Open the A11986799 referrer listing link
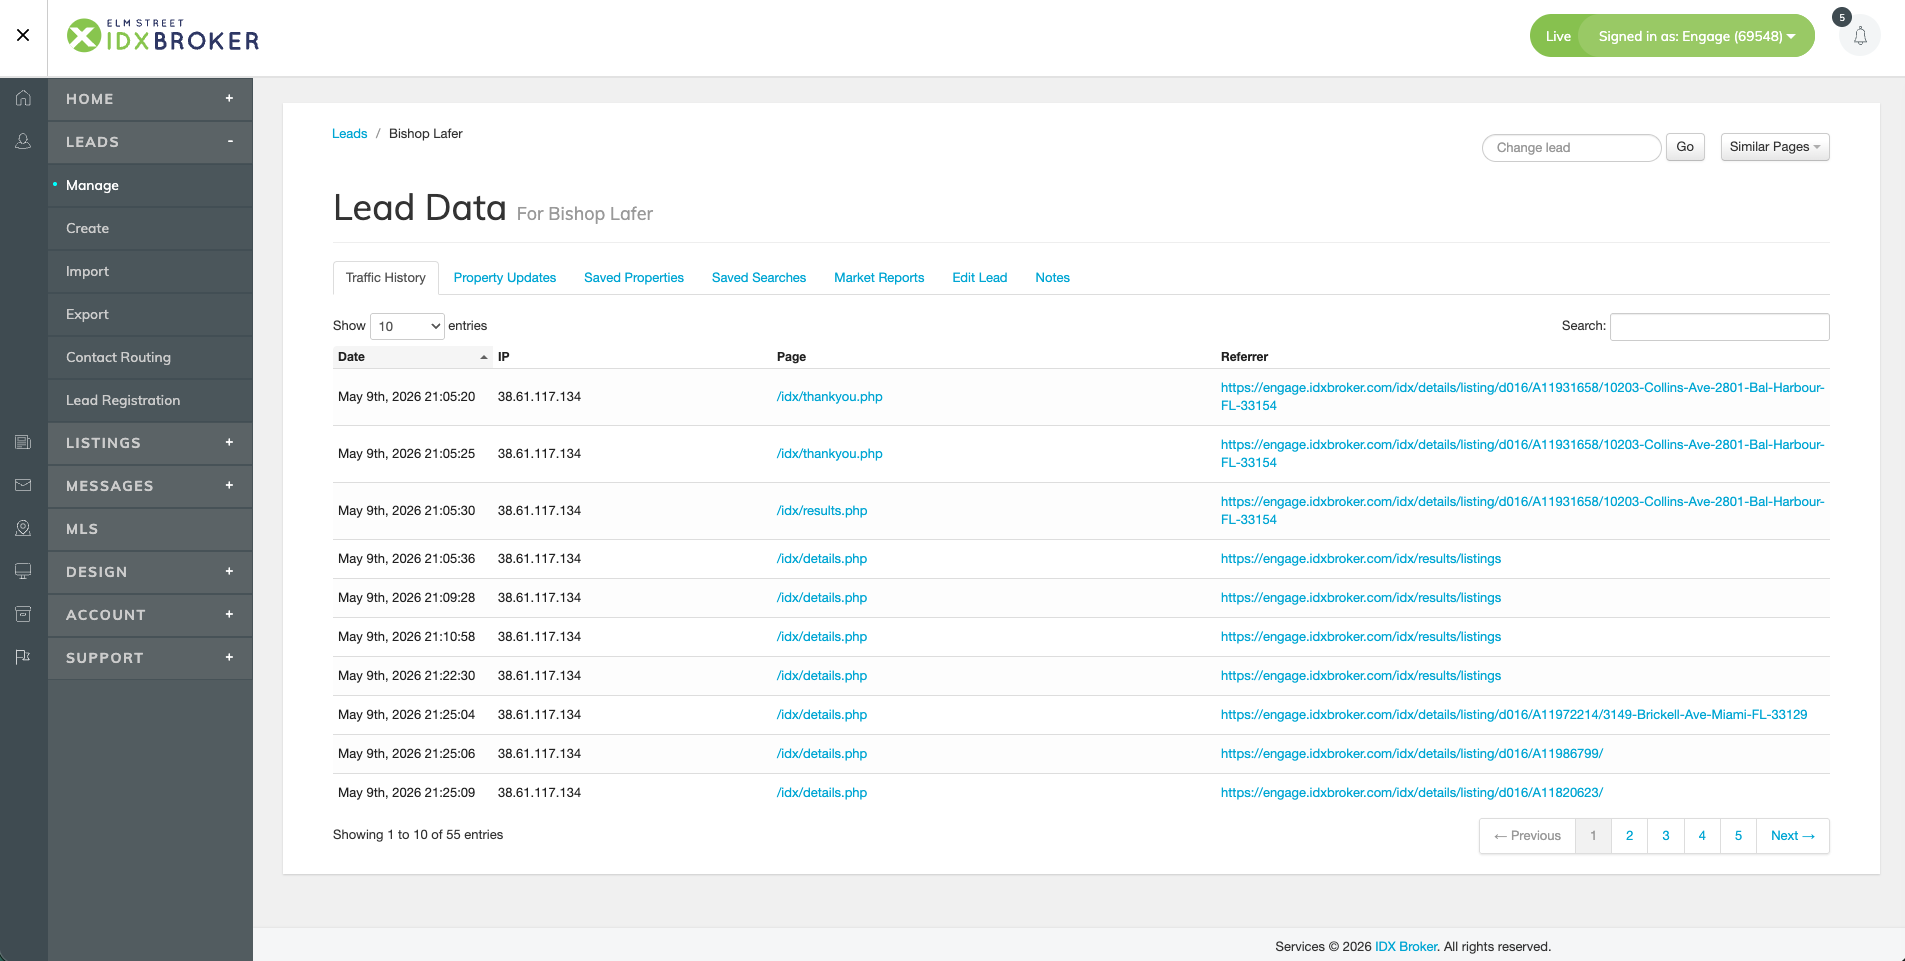Image resolution: width=1905 pixels, height=961 pixels. coord(1412,754)
